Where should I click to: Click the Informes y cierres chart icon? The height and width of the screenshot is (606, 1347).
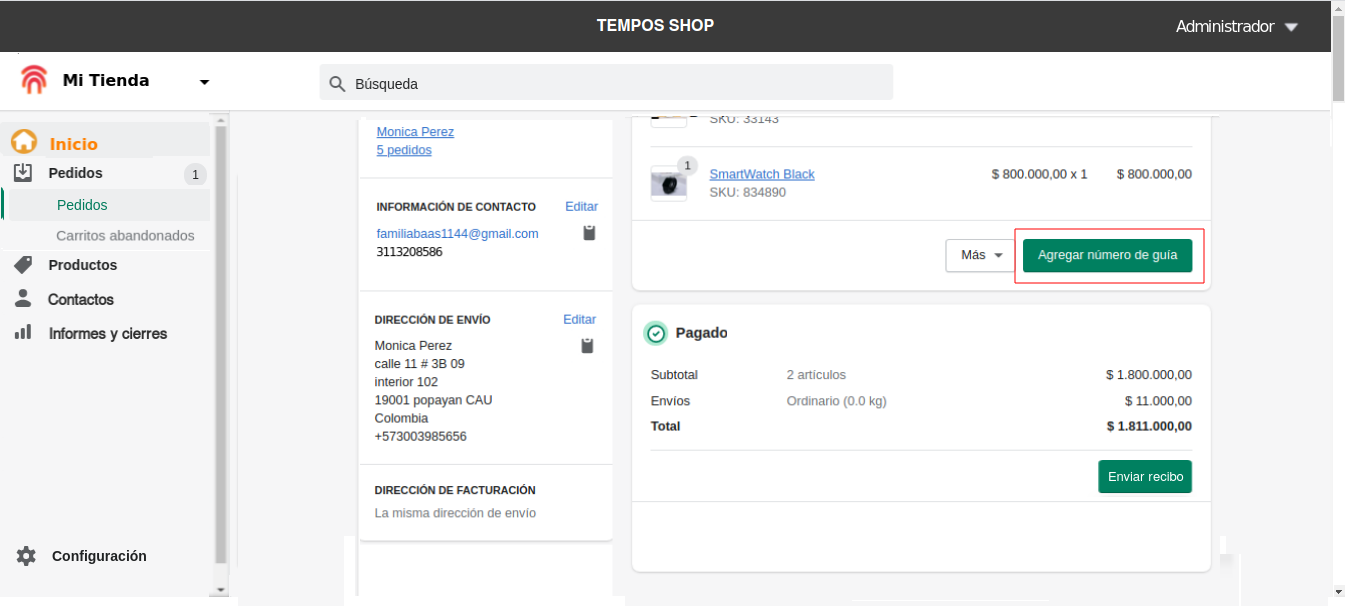(x=23, y=333)
